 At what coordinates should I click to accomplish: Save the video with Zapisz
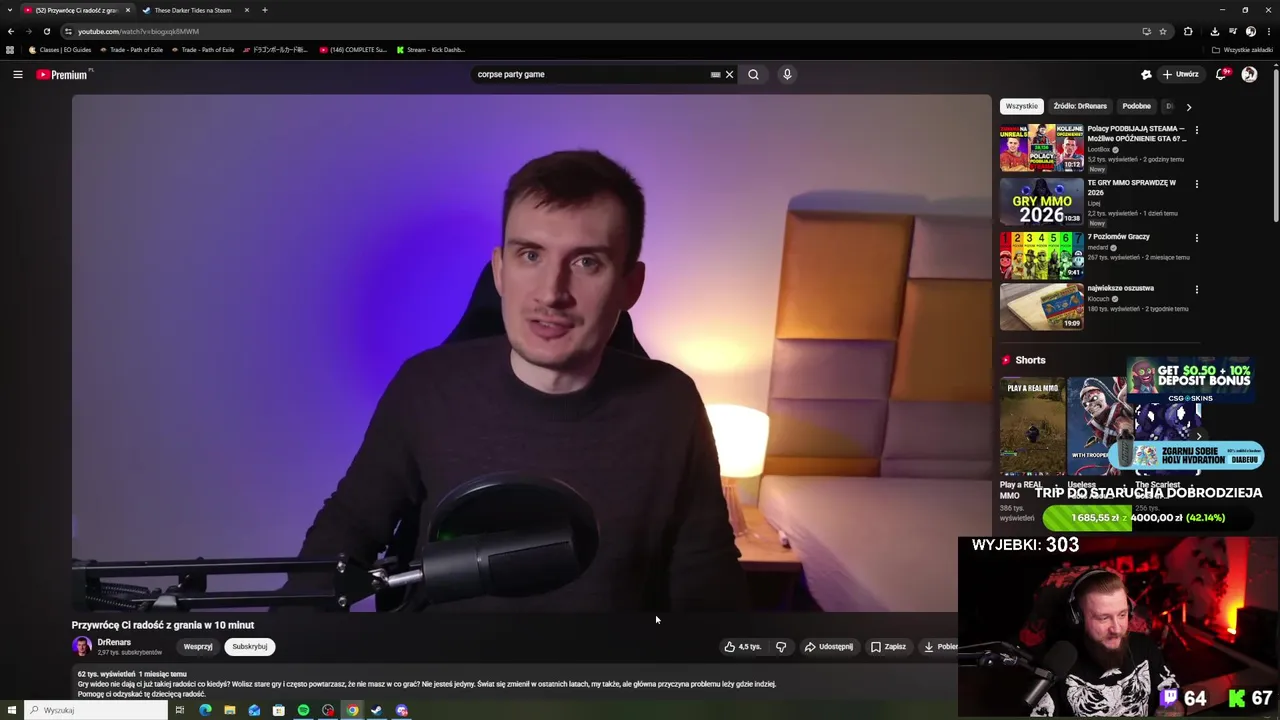(888, 647)
